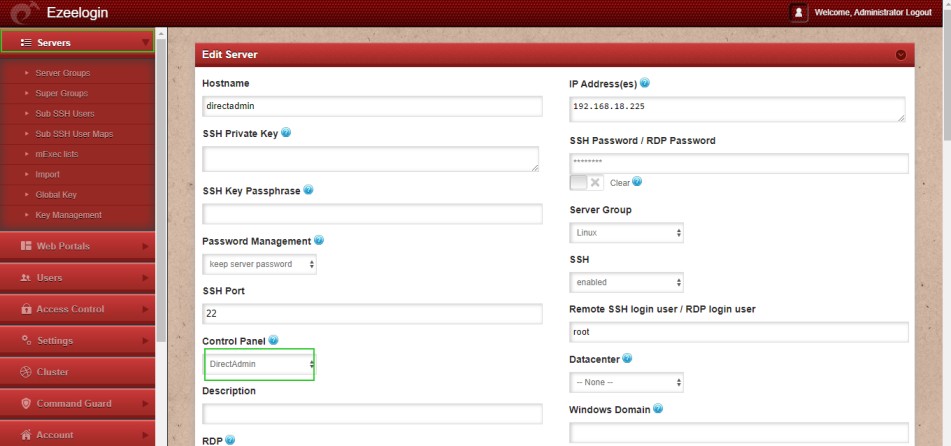Click the Hostname field containing directadmin
Viewport: 951px width, 446px height.
tap(372, 106)
